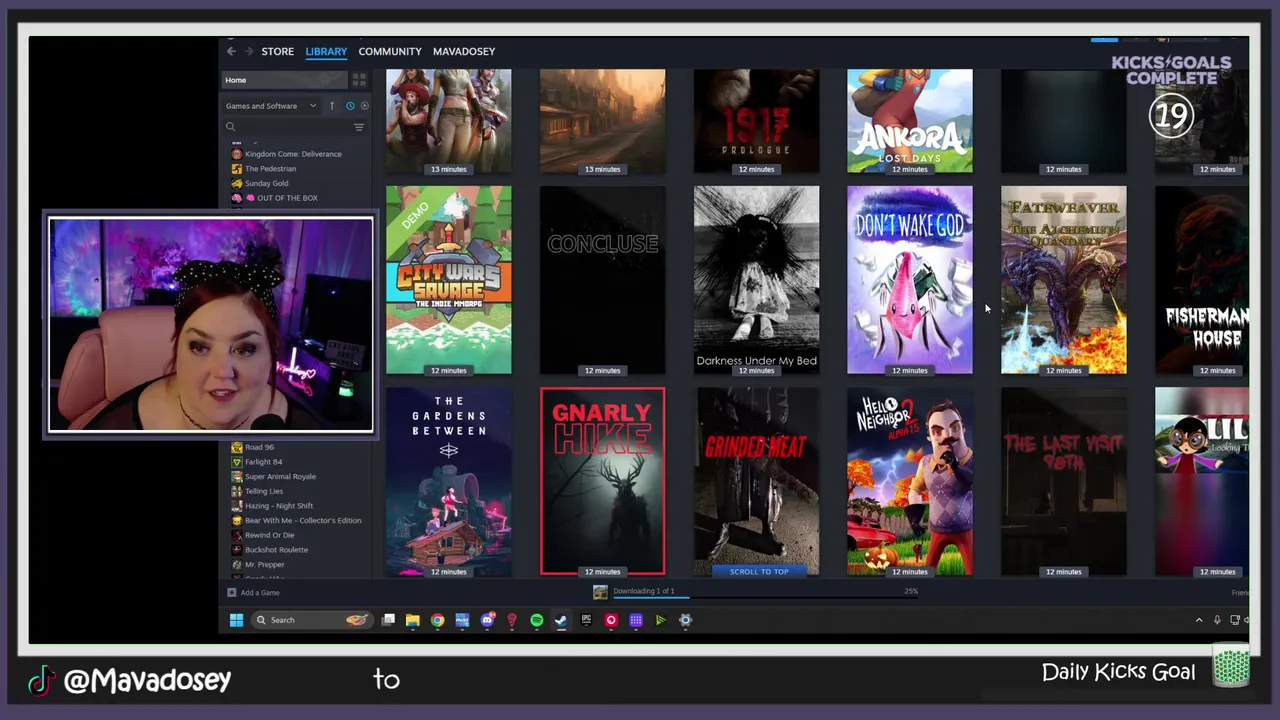Screen dimensions: 1280x720
Task: Open the COMMUNITY tab
Action: [390, 51]
